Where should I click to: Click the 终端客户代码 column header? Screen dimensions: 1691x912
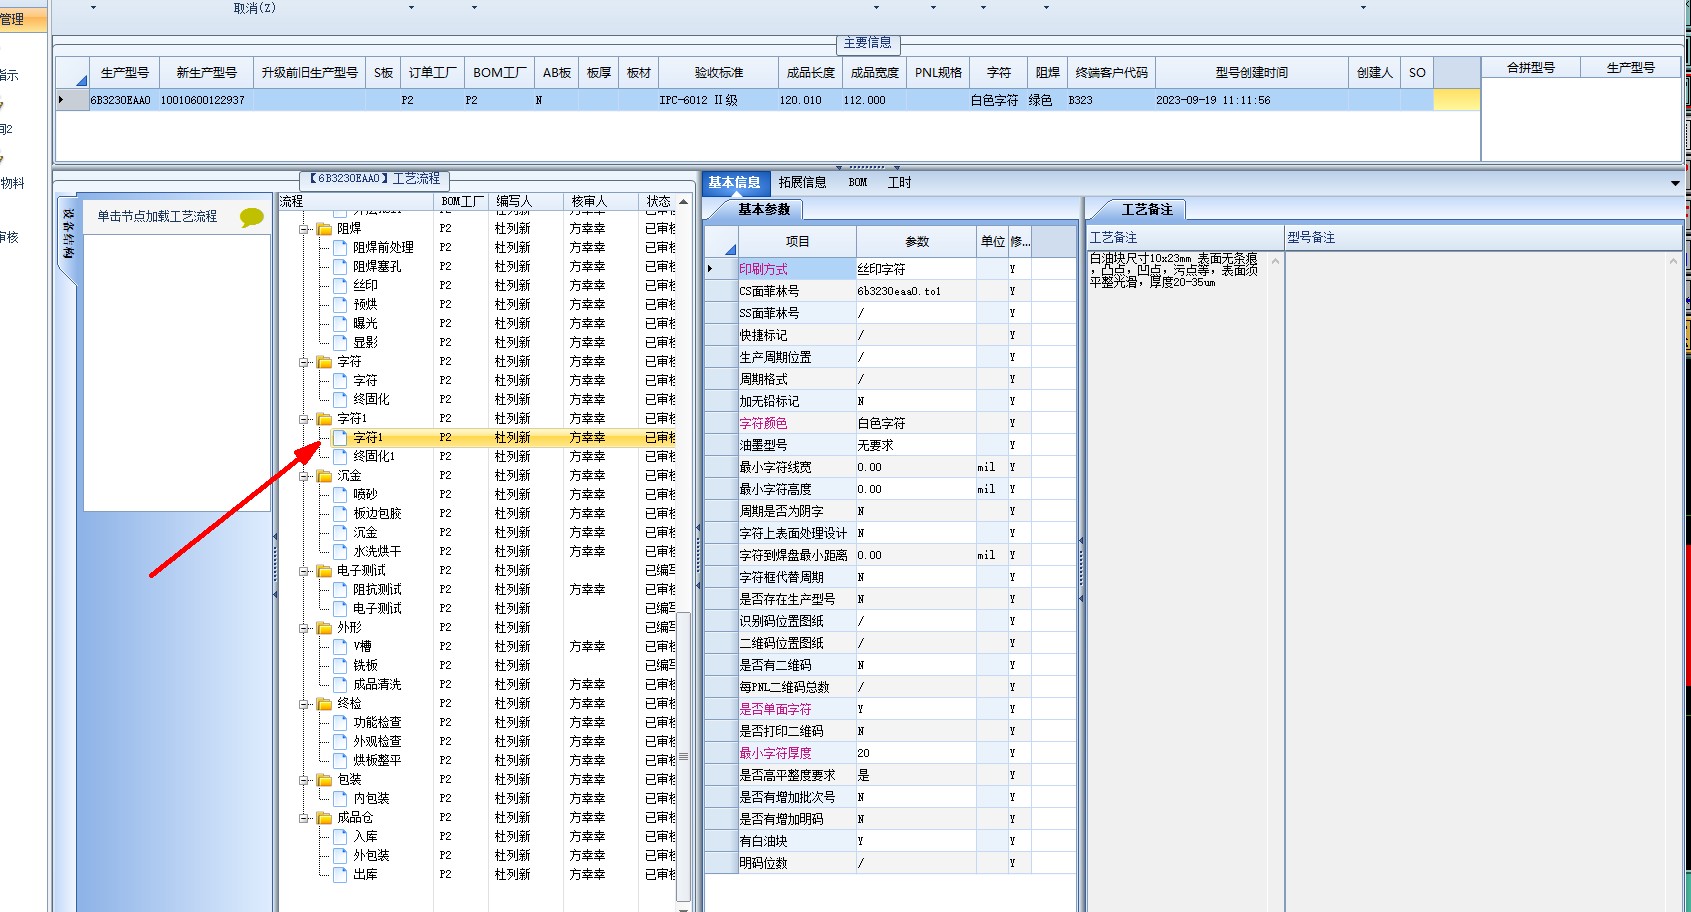coord(1112,72)
